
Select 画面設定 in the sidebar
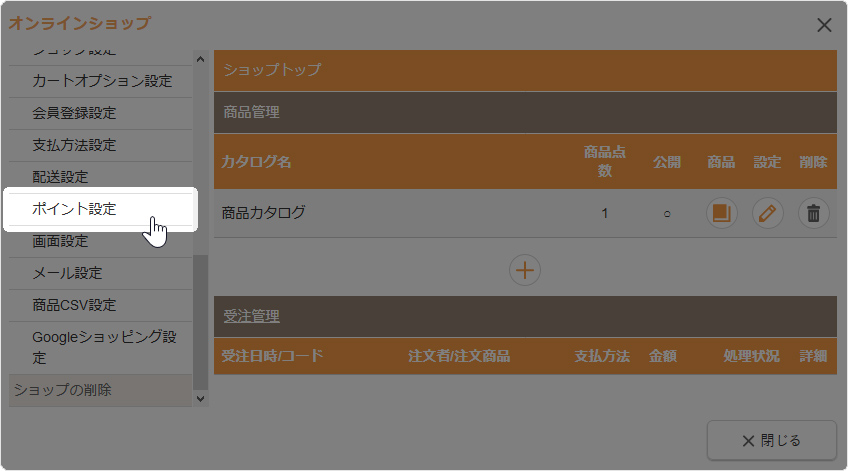tap(61, 241)
